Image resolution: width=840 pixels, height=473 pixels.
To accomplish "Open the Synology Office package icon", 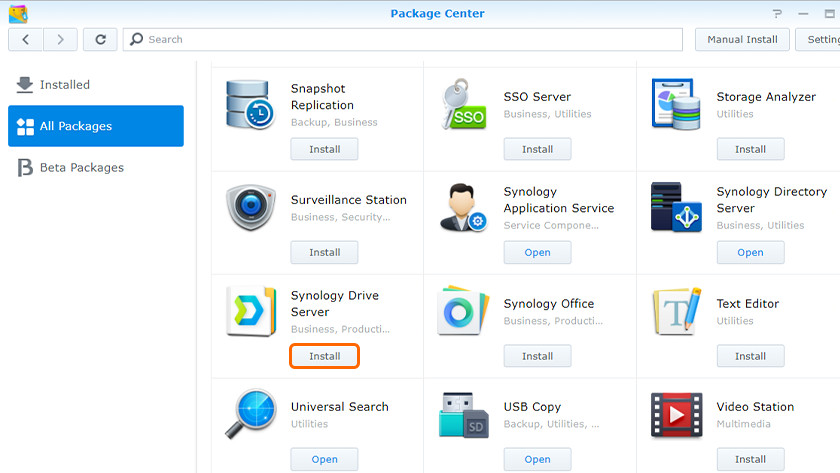I will tap(463, 311).
